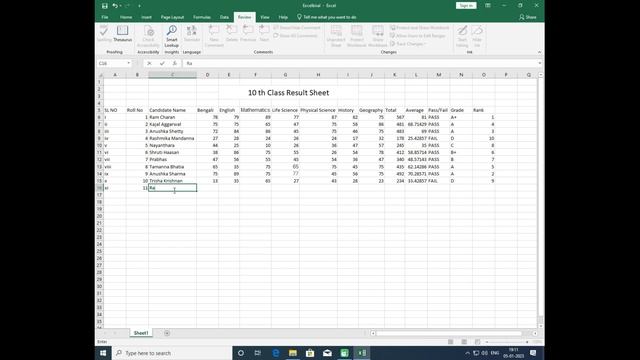
Task: Go to Next comment
Action: [x=264, y=34]
